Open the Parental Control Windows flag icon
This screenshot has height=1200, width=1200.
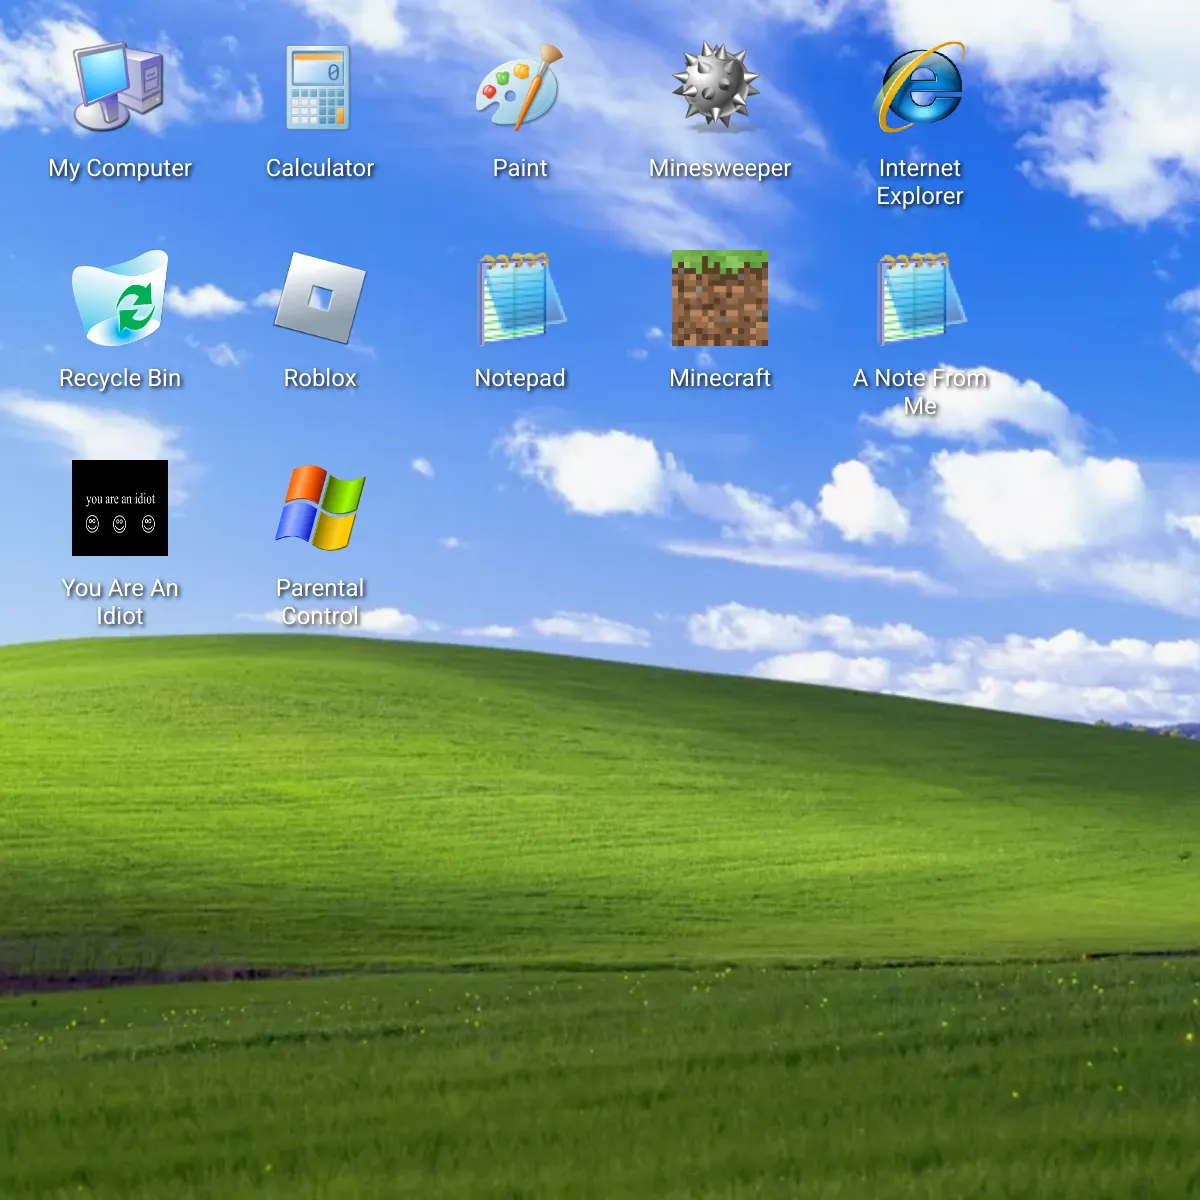pos(320,508)
